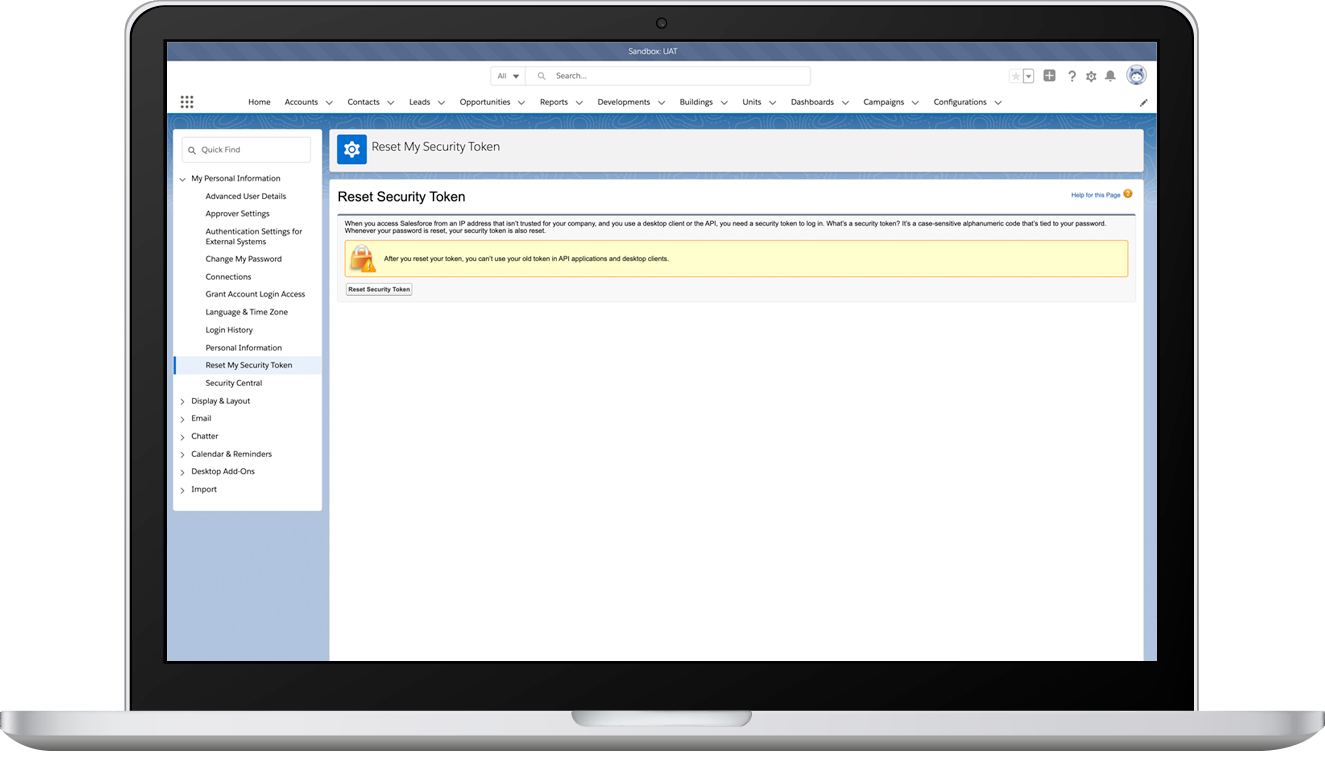
Task: Collapse the My Personal Information section
Action: [x=182, y=178]
